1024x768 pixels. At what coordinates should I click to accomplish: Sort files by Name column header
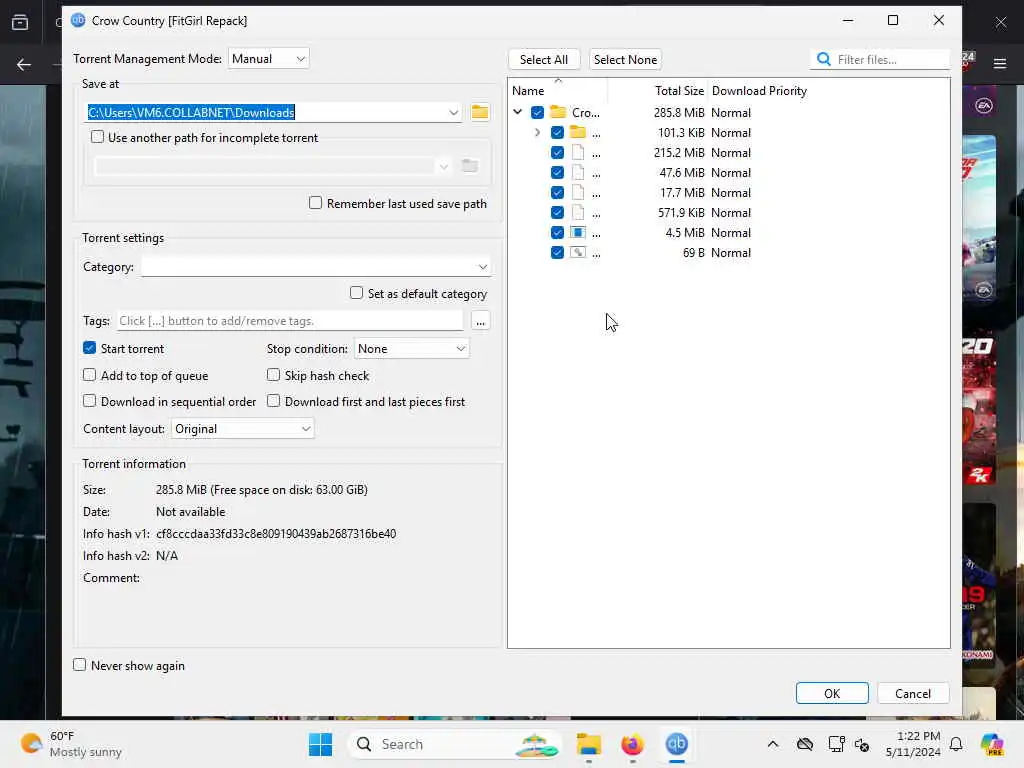pyautogui.click(x=528, y=91)
